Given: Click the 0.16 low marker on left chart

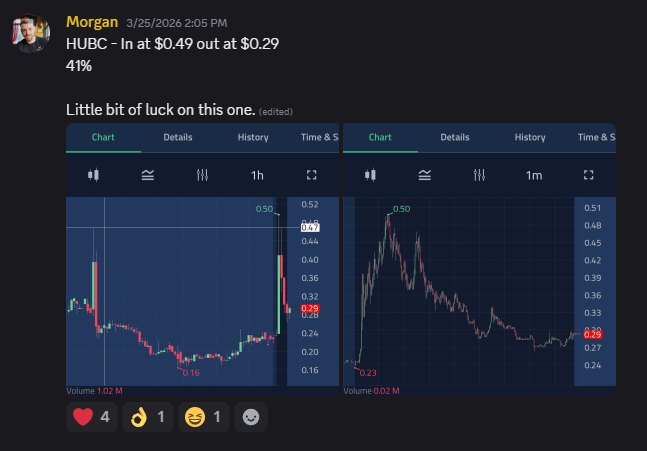Looking at the screenshot, I should coord(191,373).
